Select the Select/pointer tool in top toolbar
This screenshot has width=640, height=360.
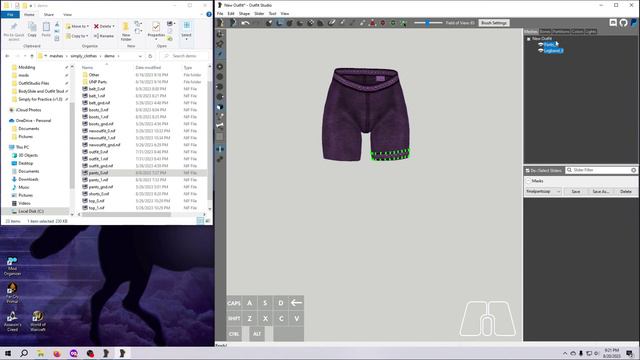pos(269,23)
